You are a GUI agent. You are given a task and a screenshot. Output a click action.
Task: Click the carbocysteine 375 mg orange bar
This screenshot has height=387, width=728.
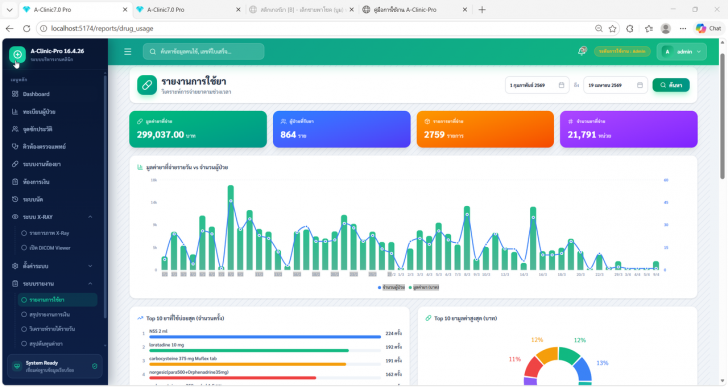pos(247,364)
